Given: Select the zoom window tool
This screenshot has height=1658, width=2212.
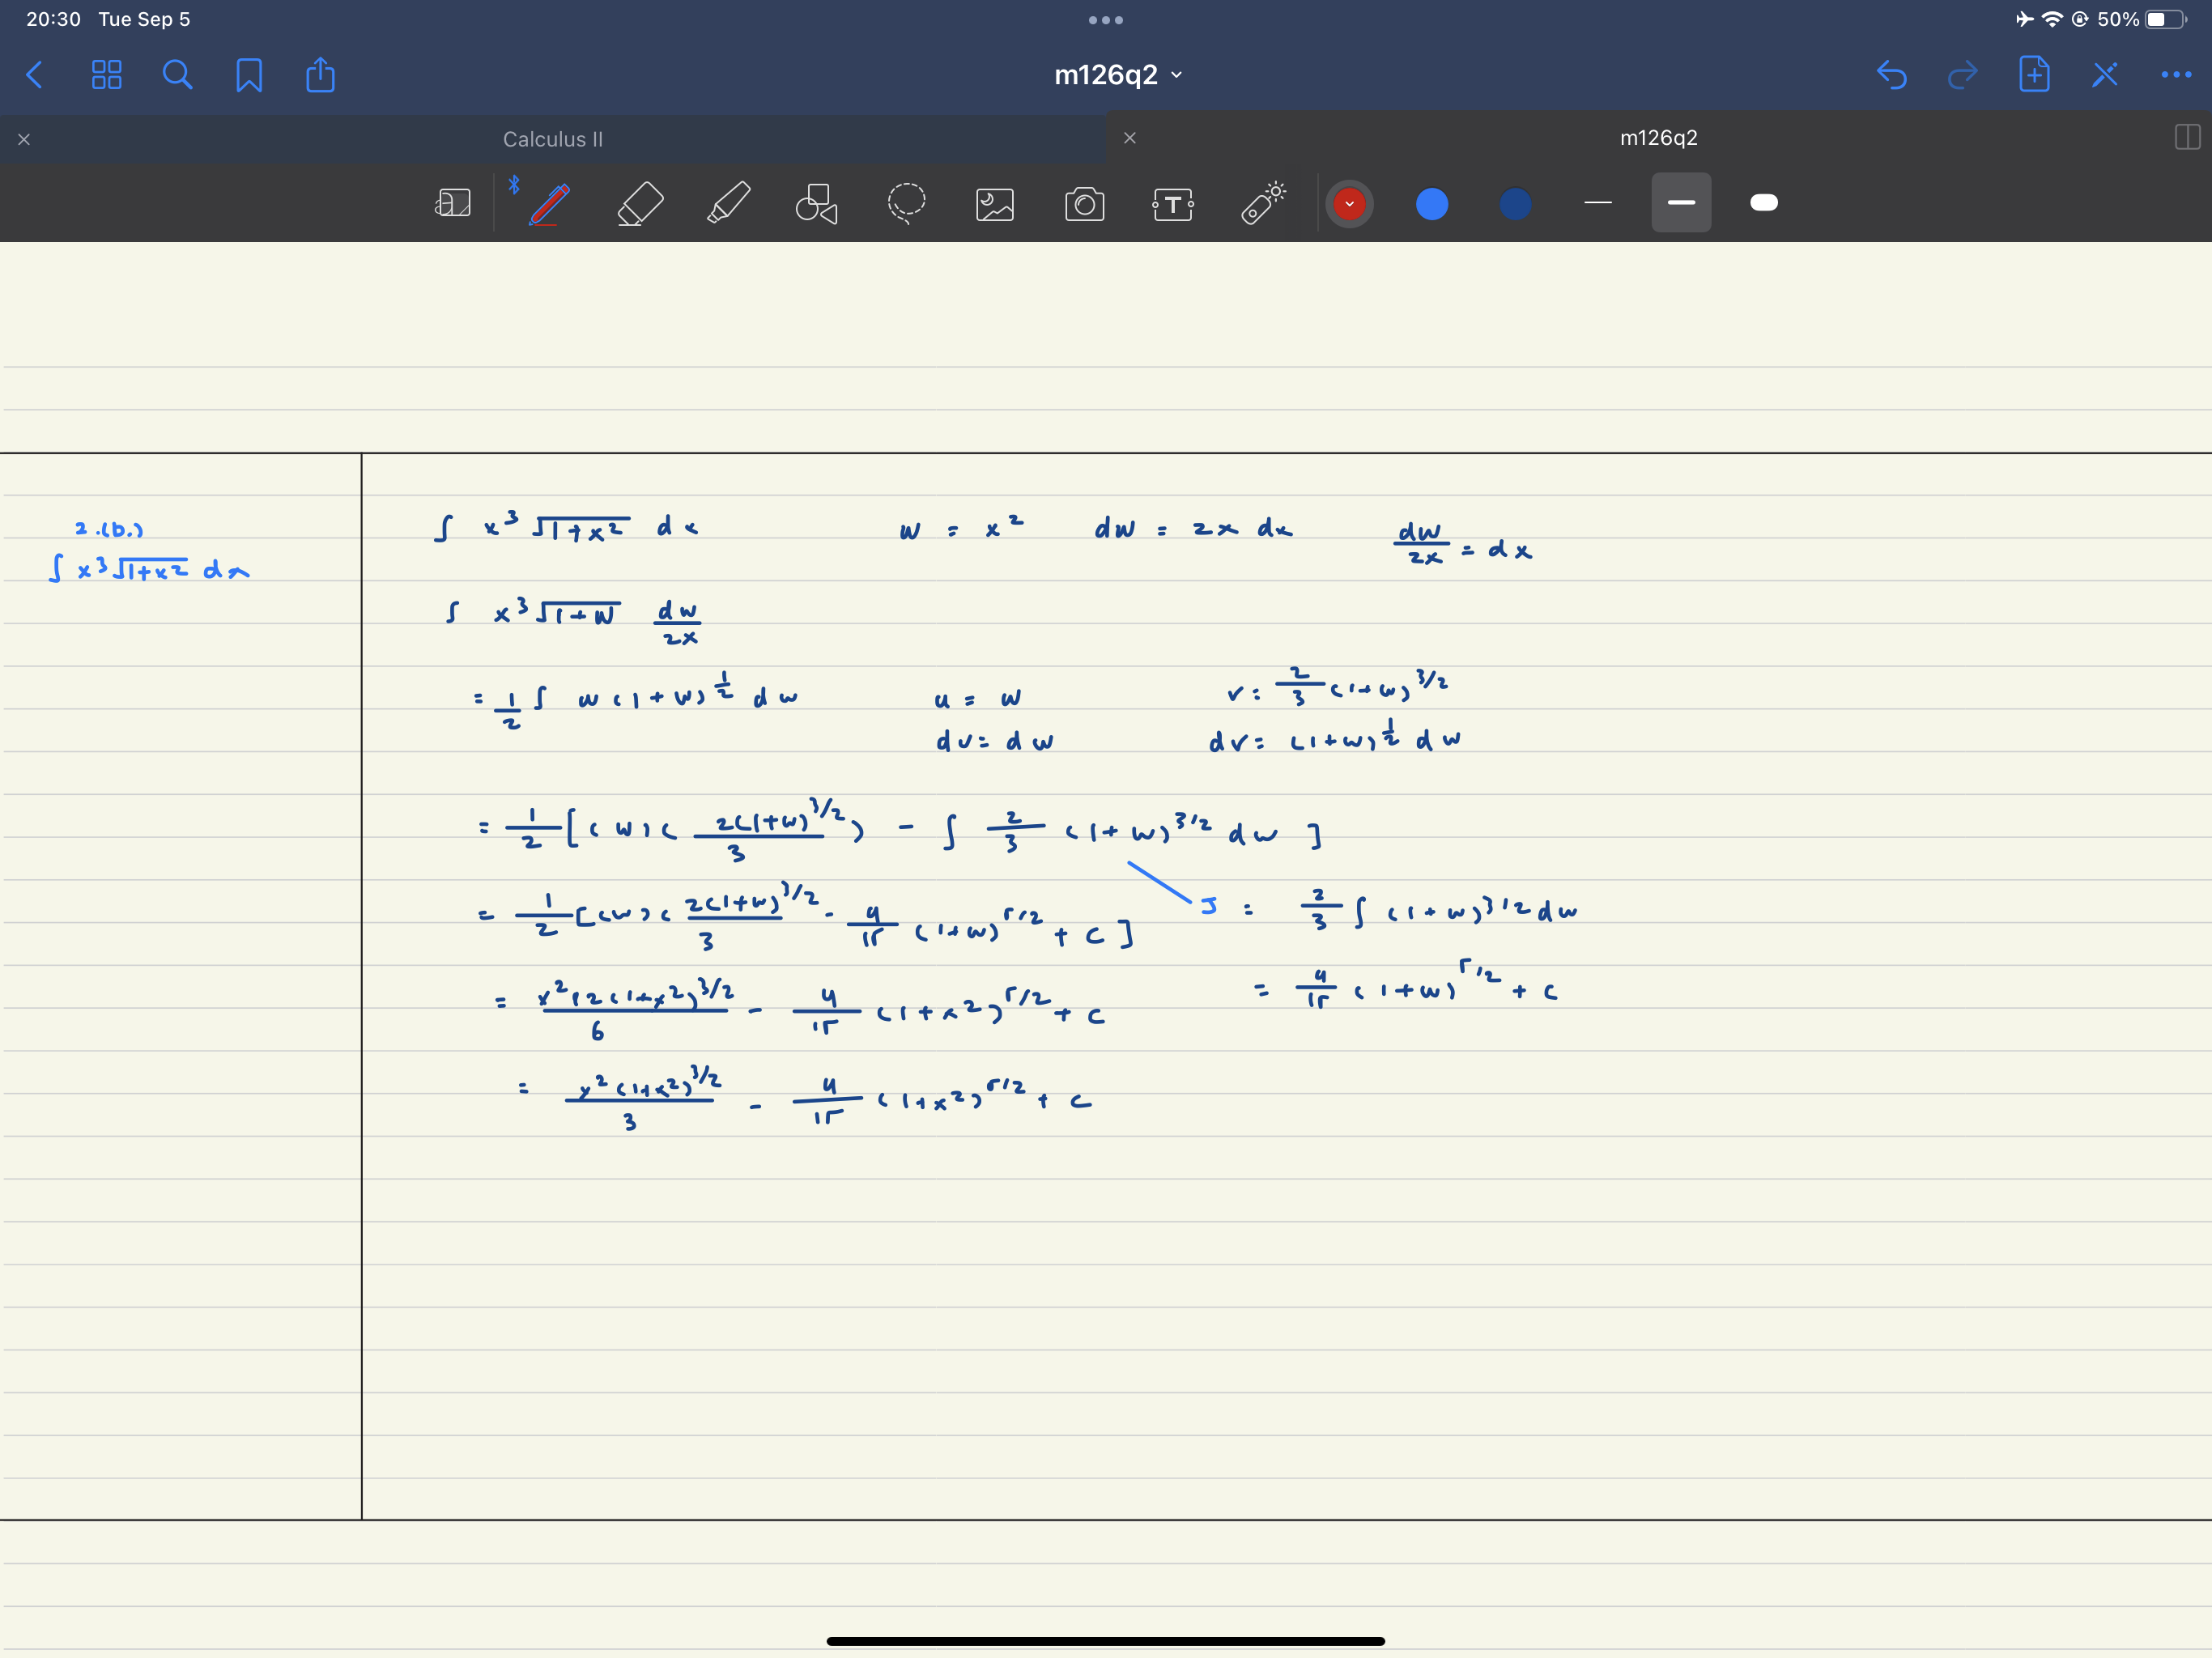Looking at the screenshot, I should (453, 204).
